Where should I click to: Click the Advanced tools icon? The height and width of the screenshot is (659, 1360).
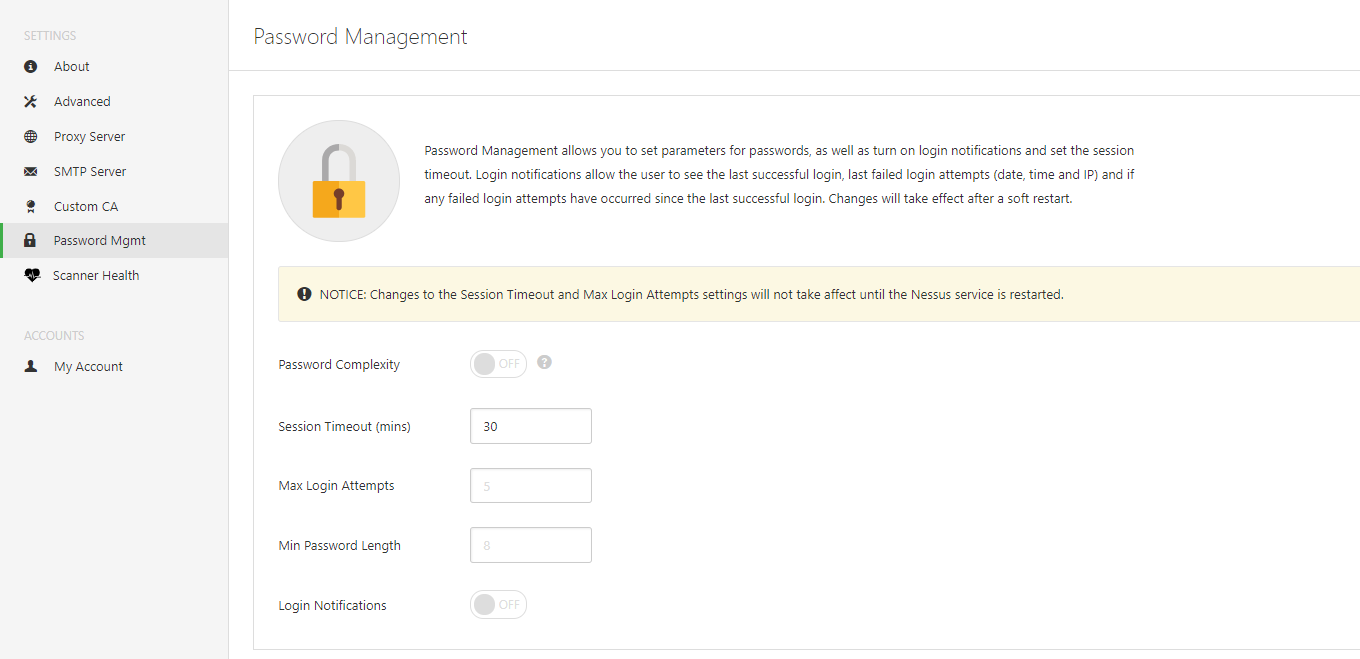(x=30, y=101)
